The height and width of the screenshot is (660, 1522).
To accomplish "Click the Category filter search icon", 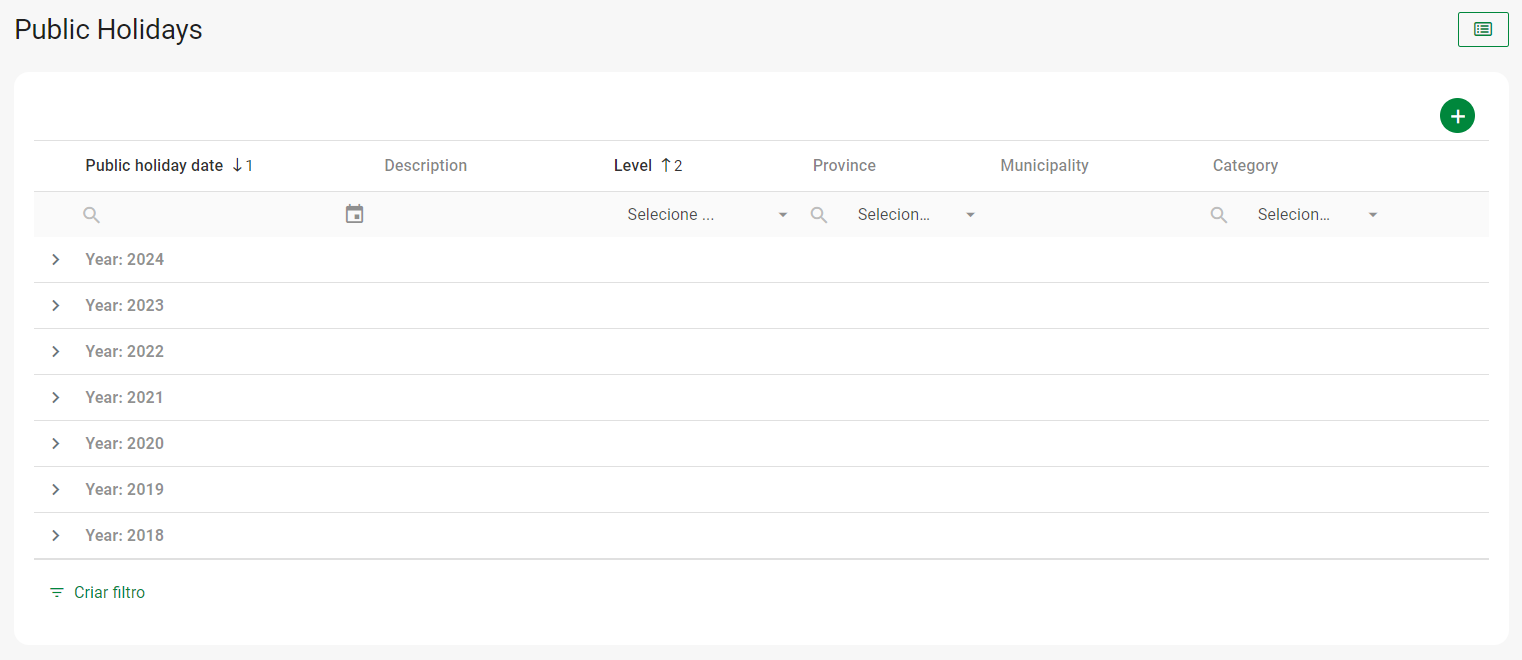I will 1219,215.
